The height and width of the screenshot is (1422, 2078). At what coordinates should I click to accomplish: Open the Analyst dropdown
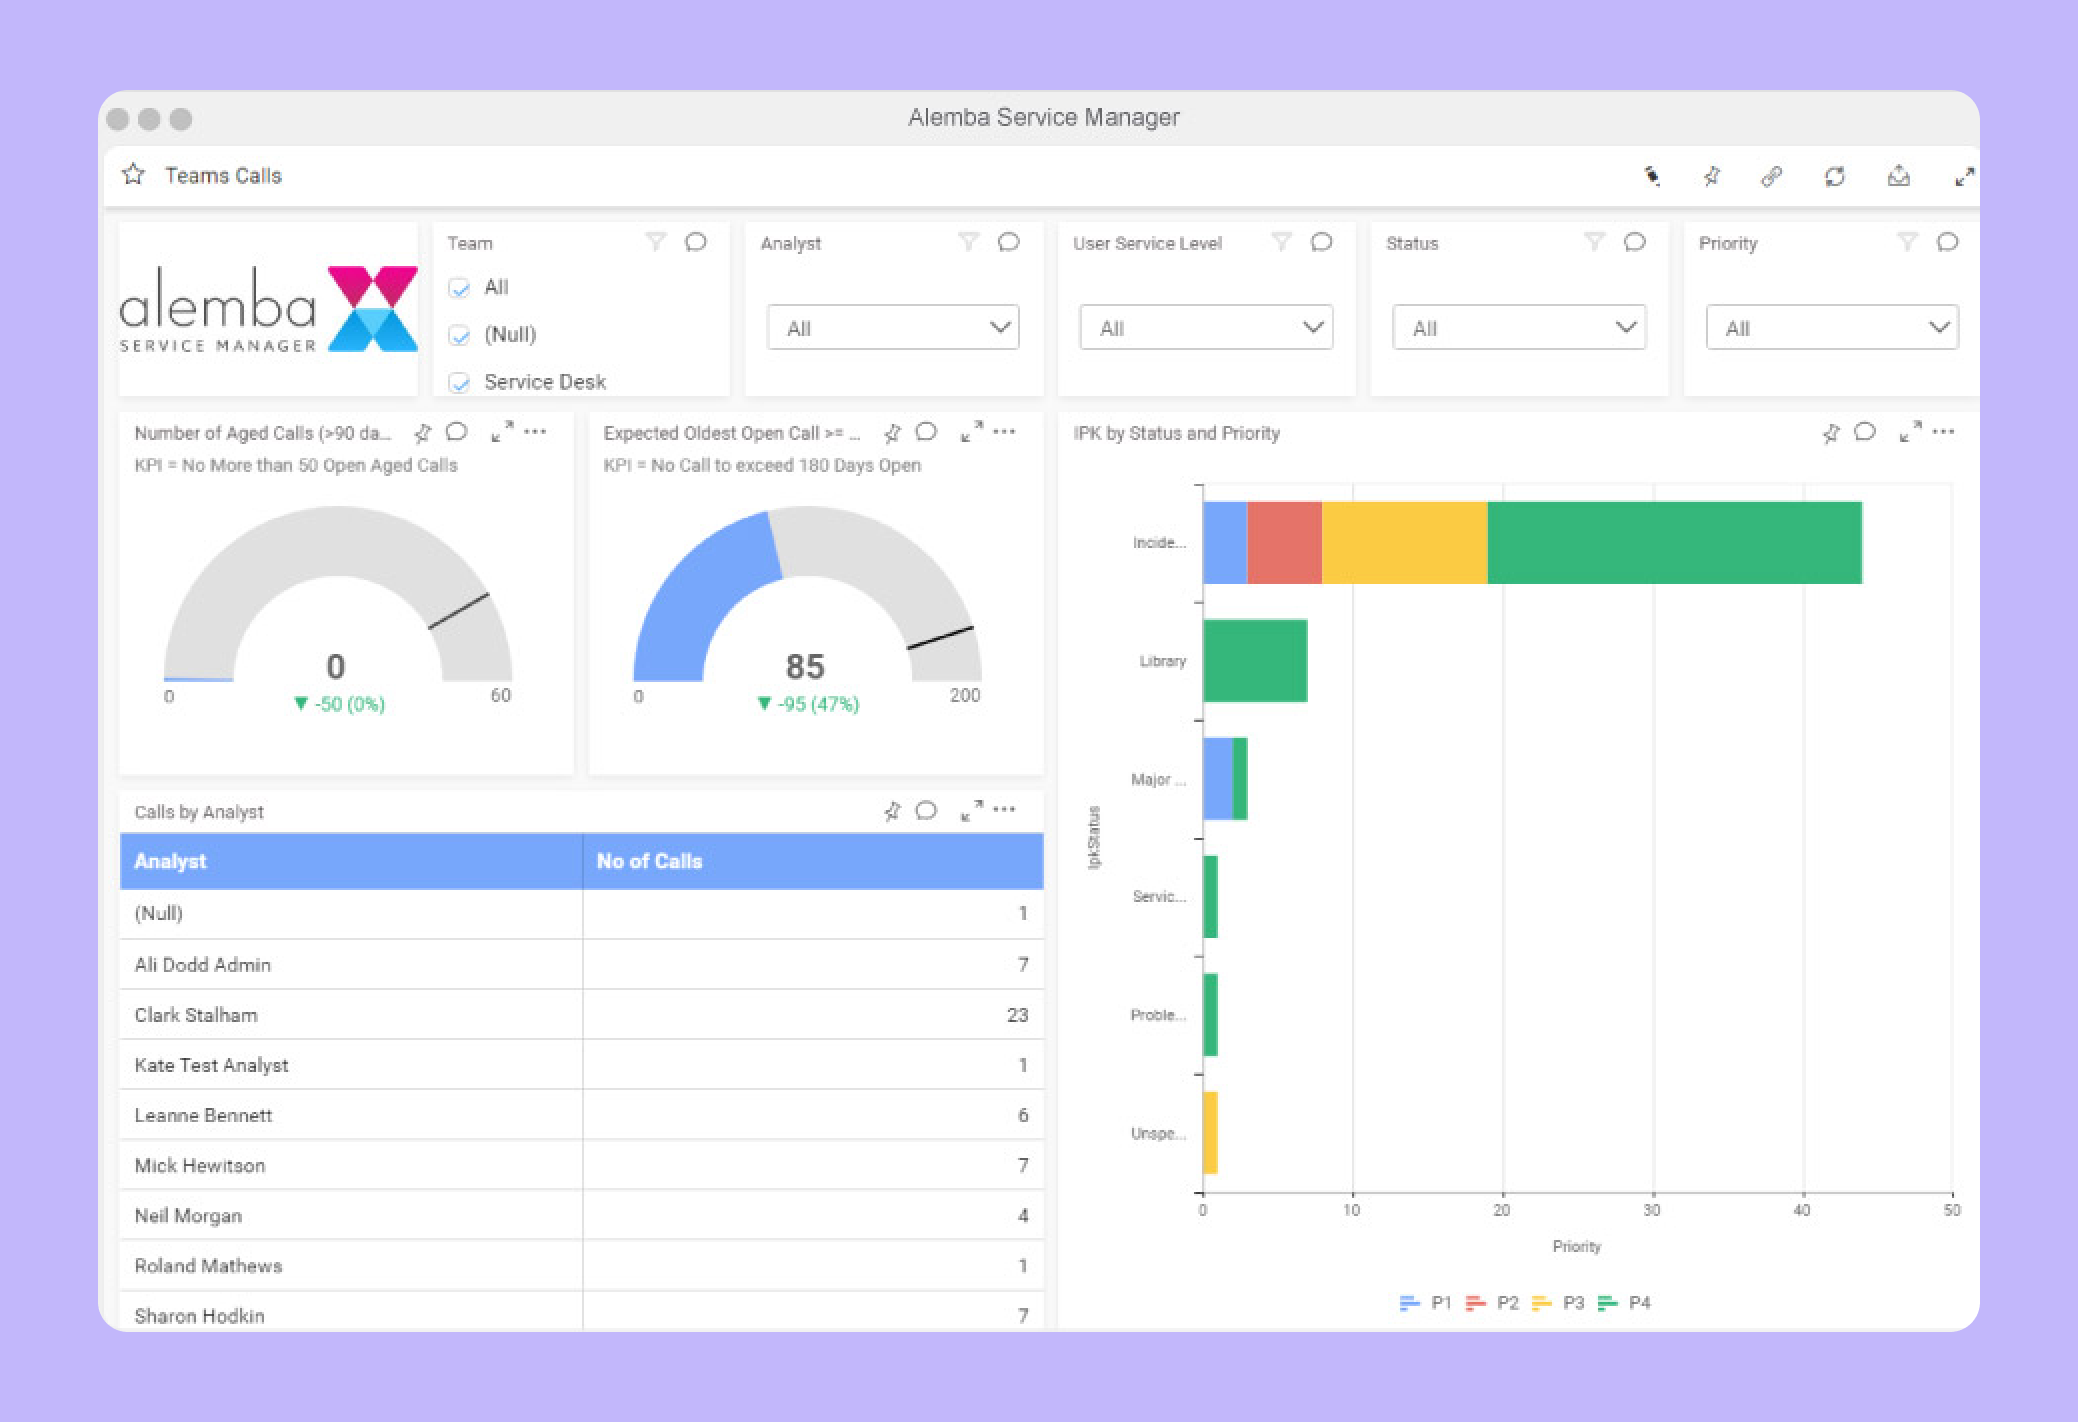893,327
